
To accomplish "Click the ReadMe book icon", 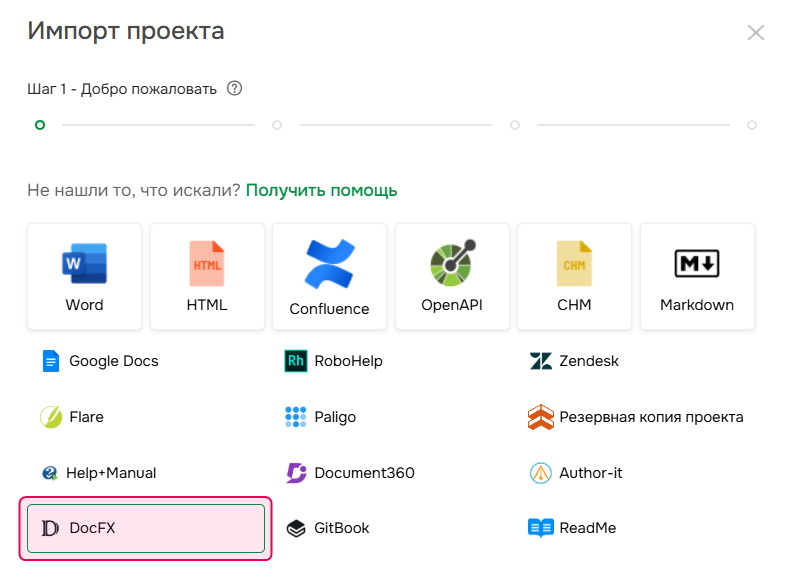I will [541, 528].
